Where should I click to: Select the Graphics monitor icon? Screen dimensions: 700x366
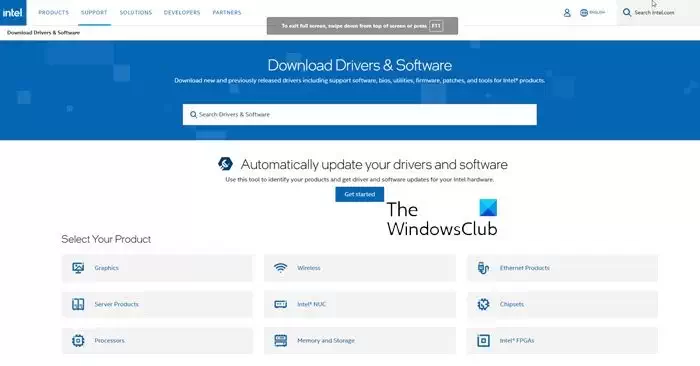coord(78,268)
